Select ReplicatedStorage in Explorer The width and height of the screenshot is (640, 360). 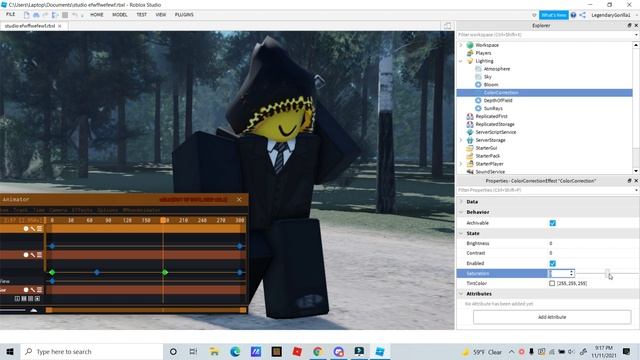tap(495, 124)
